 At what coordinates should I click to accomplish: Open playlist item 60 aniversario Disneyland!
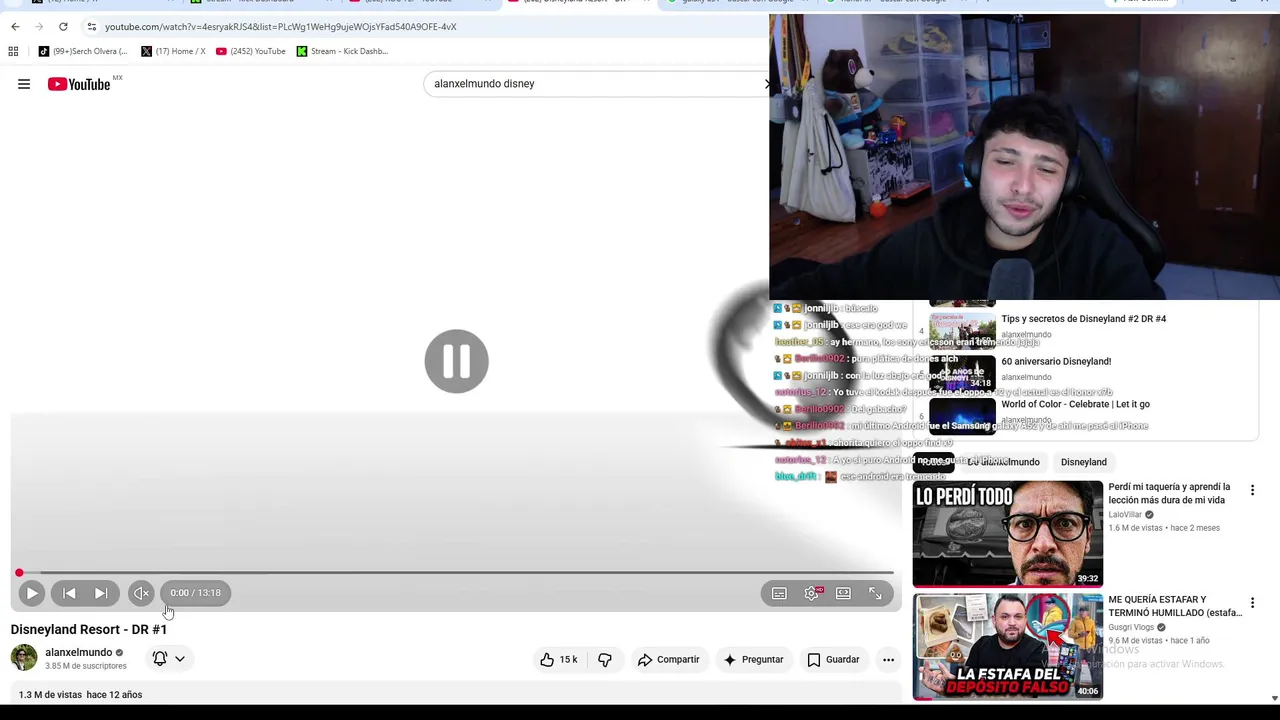1056,362
